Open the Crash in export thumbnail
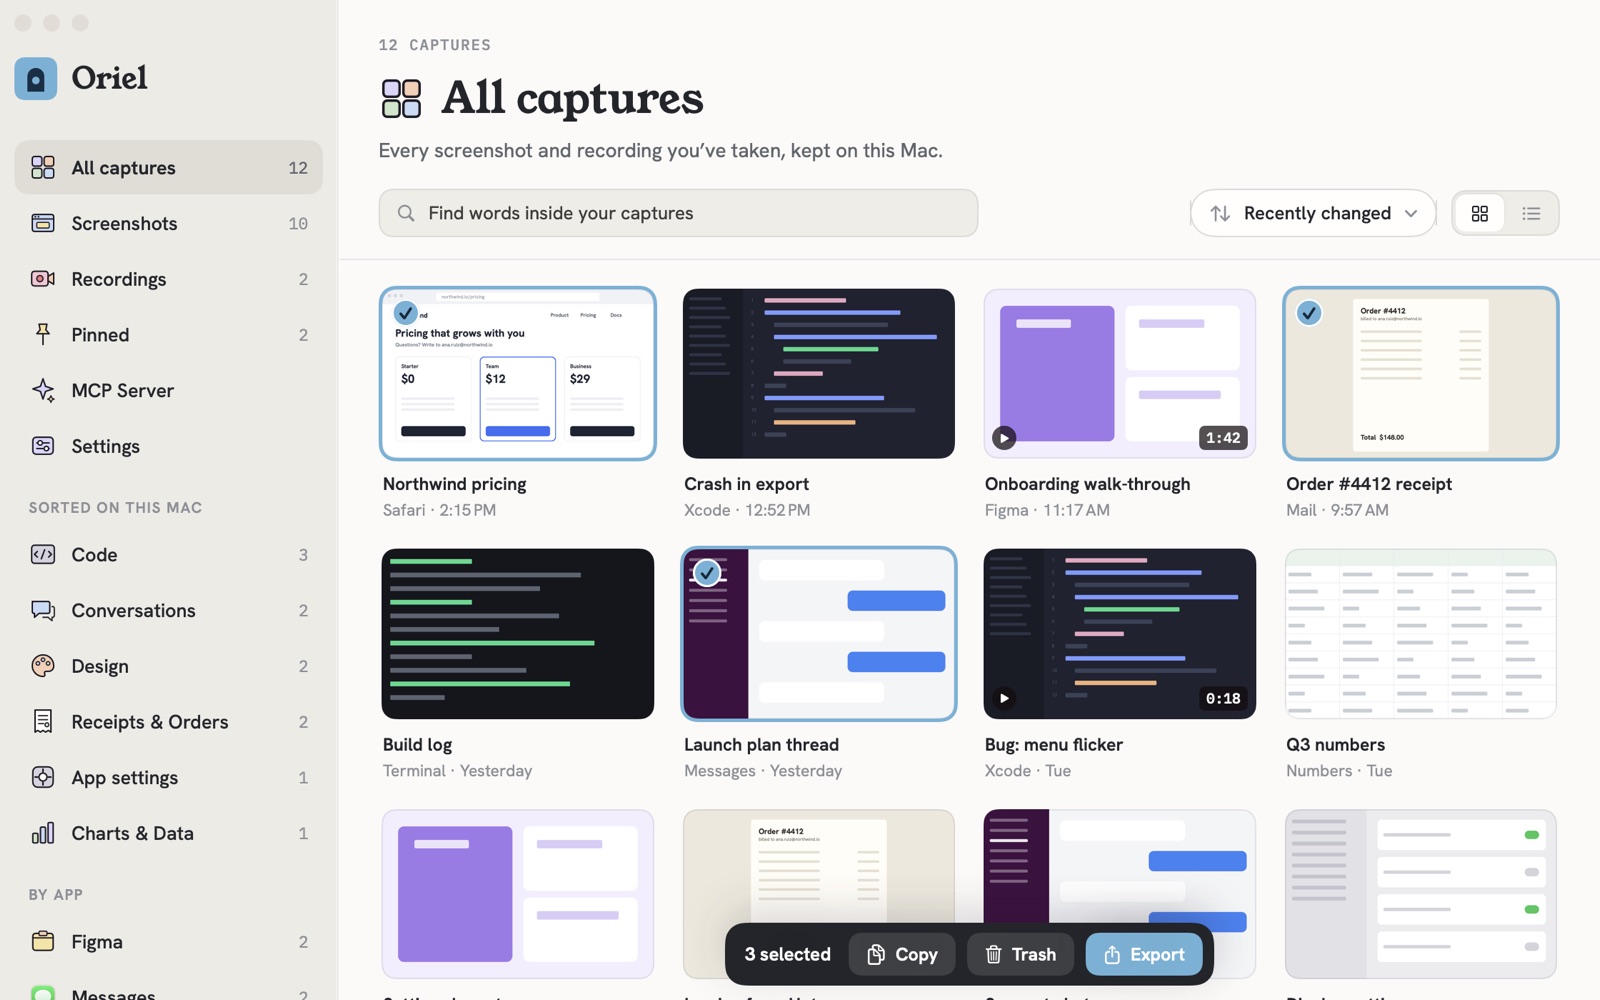1600x1000 pixels. coord(819,374)
